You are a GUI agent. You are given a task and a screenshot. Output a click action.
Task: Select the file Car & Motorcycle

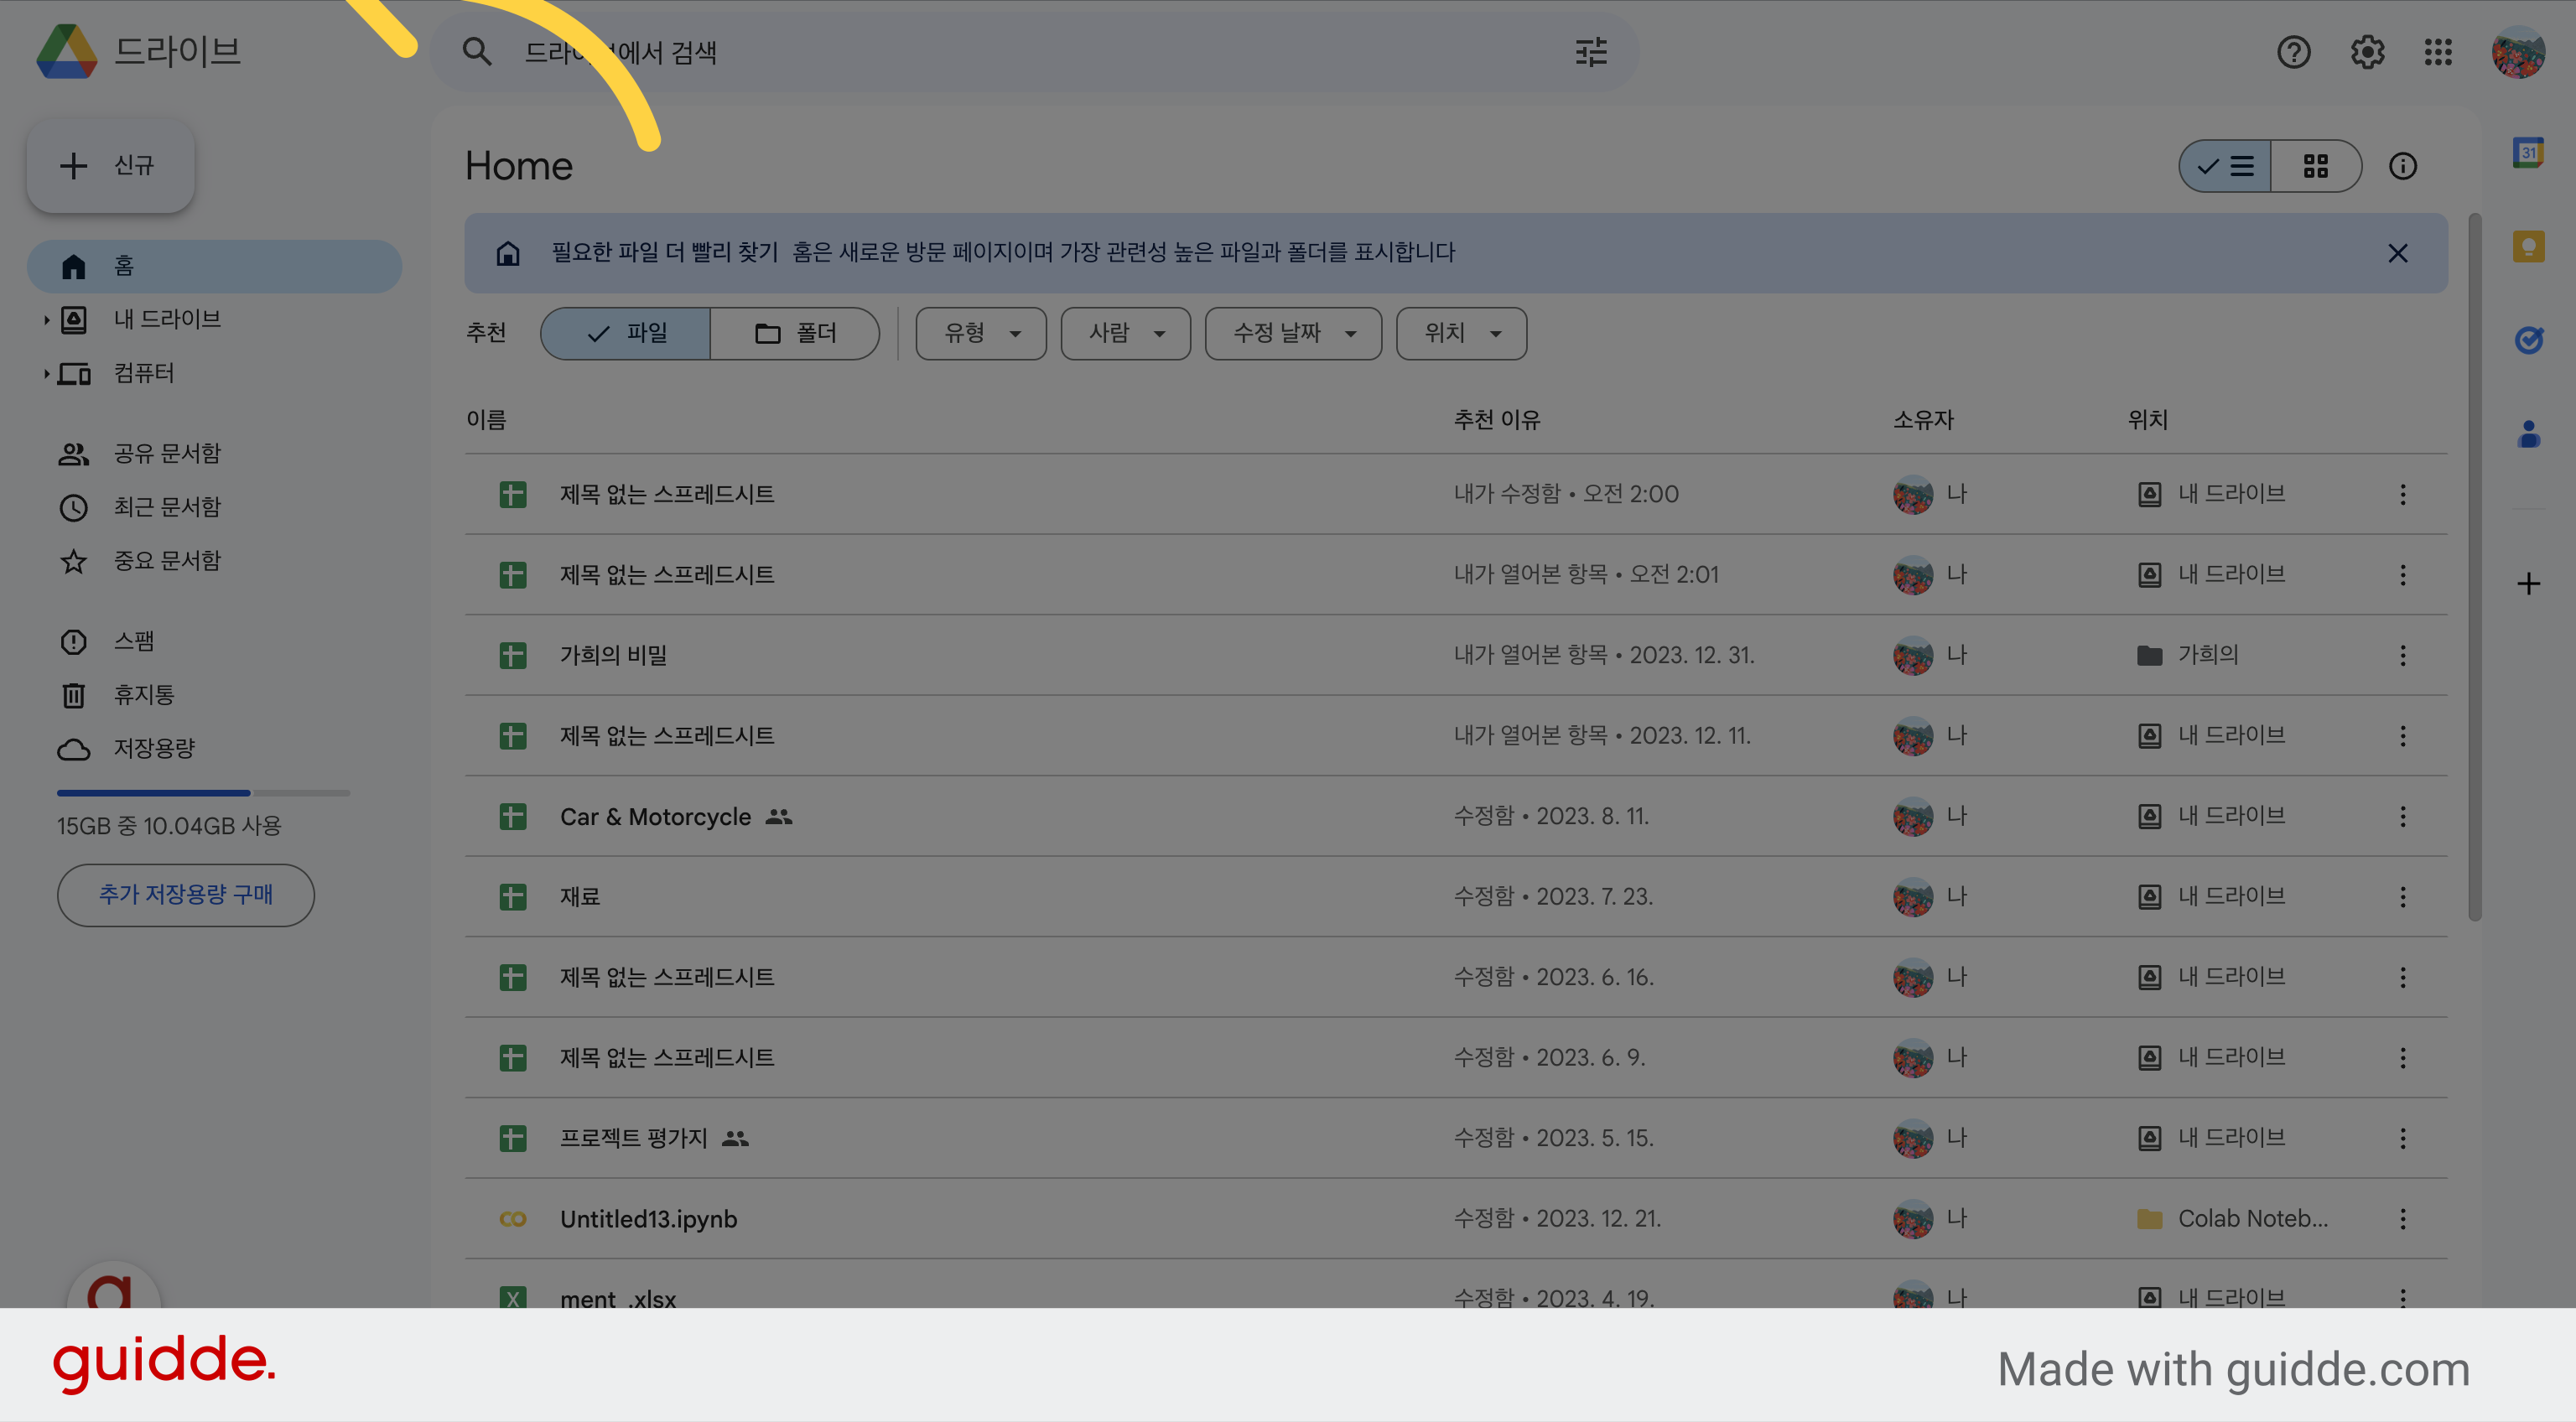click(x=1456, y=816)
